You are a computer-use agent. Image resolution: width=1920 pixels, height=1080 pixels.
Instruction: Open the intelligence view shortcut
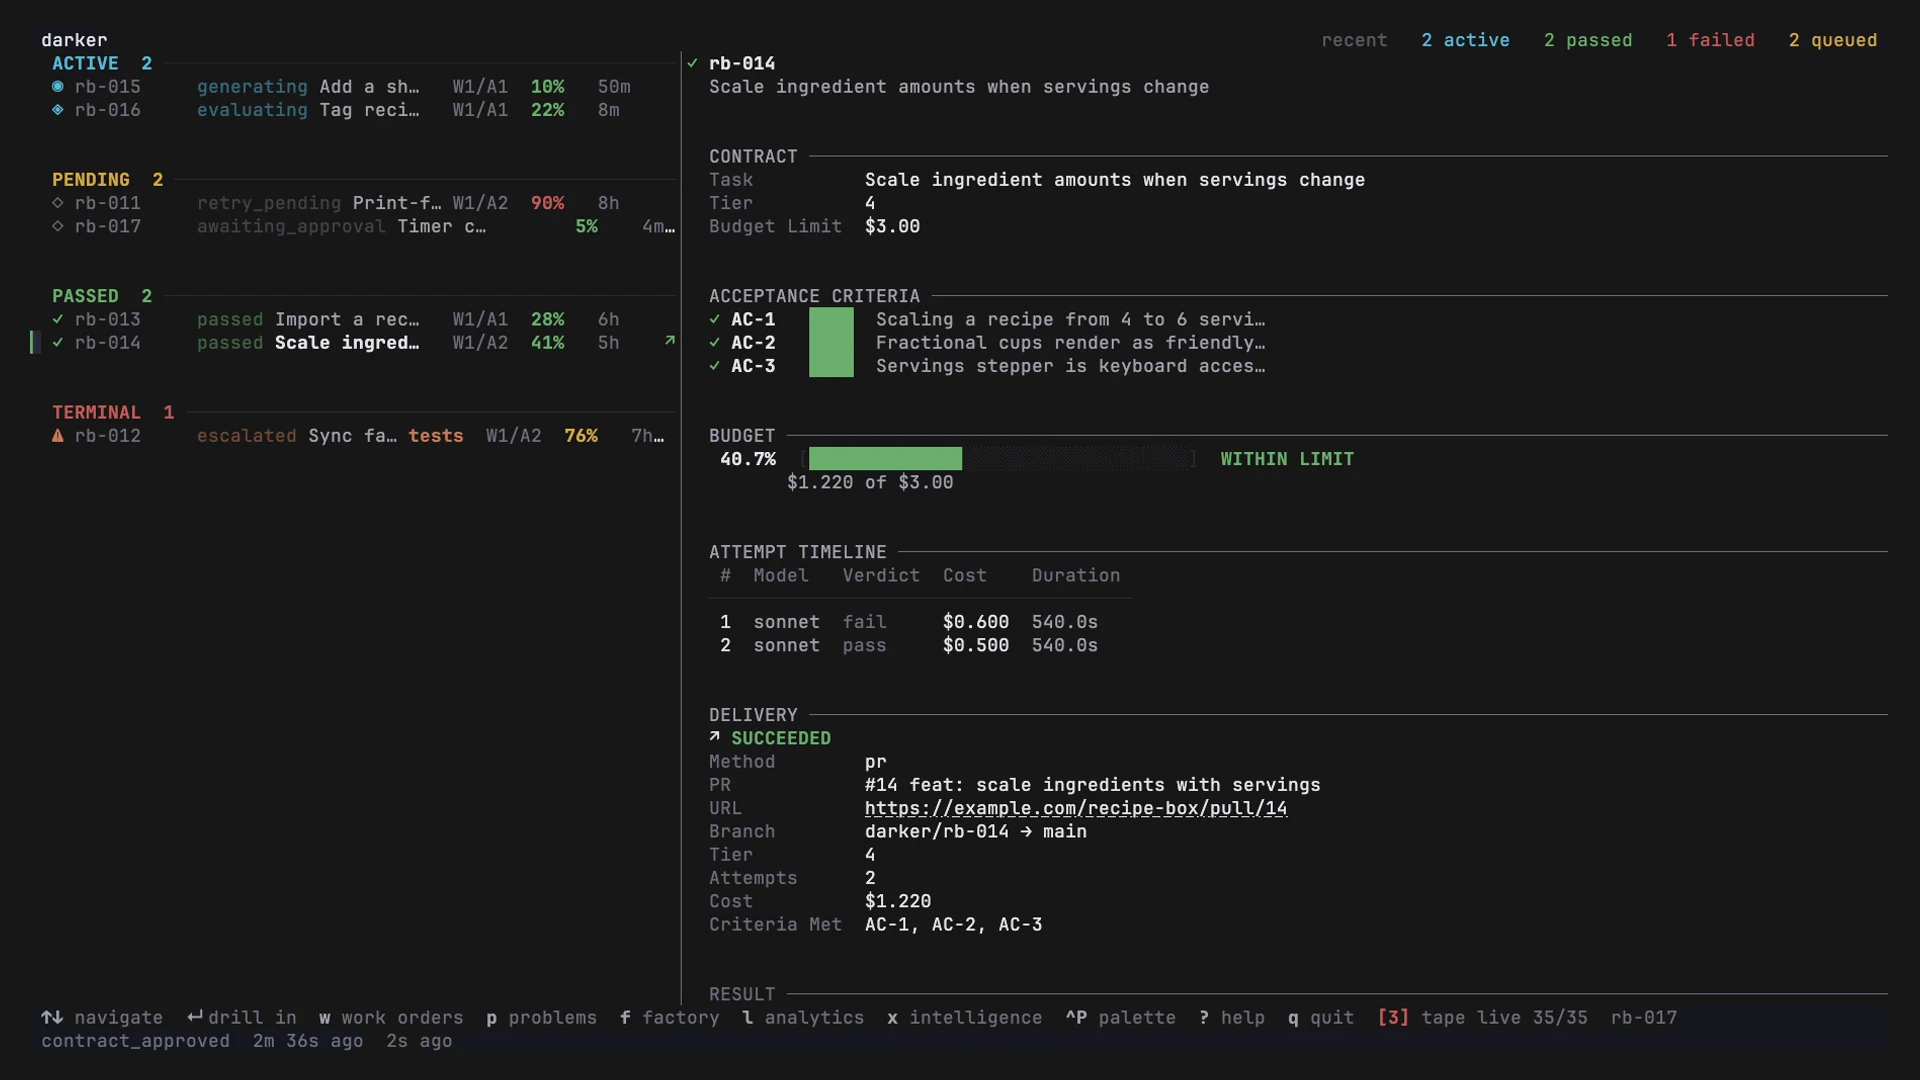point(964,1018)
